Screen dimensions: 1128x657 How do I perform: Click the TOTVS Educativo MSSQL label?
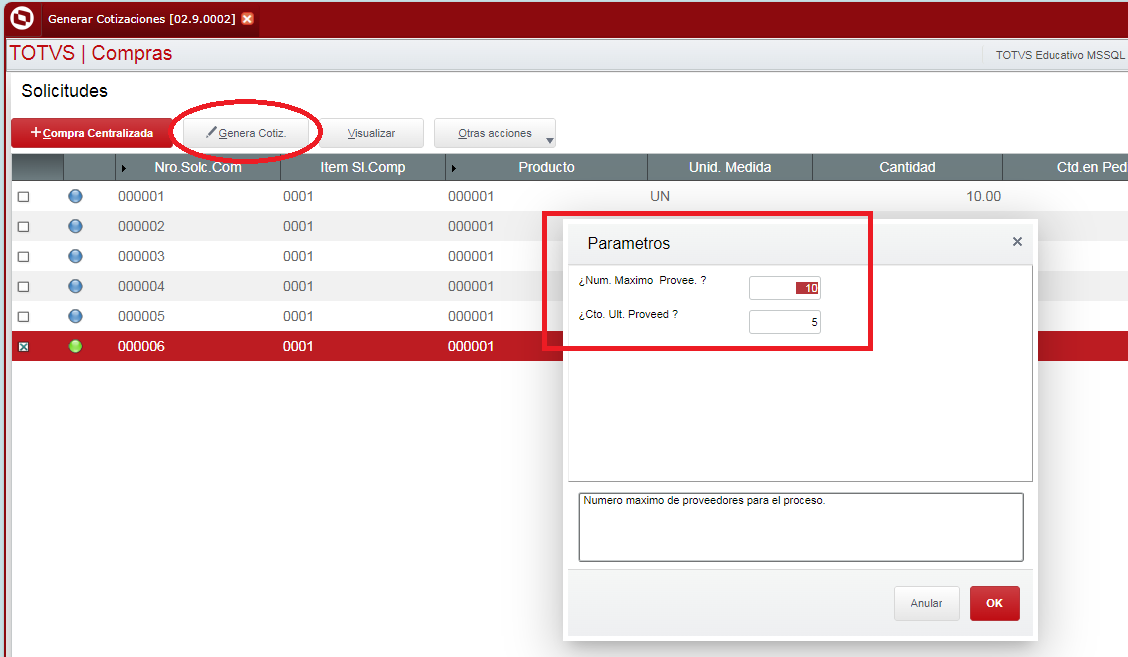1060,55
